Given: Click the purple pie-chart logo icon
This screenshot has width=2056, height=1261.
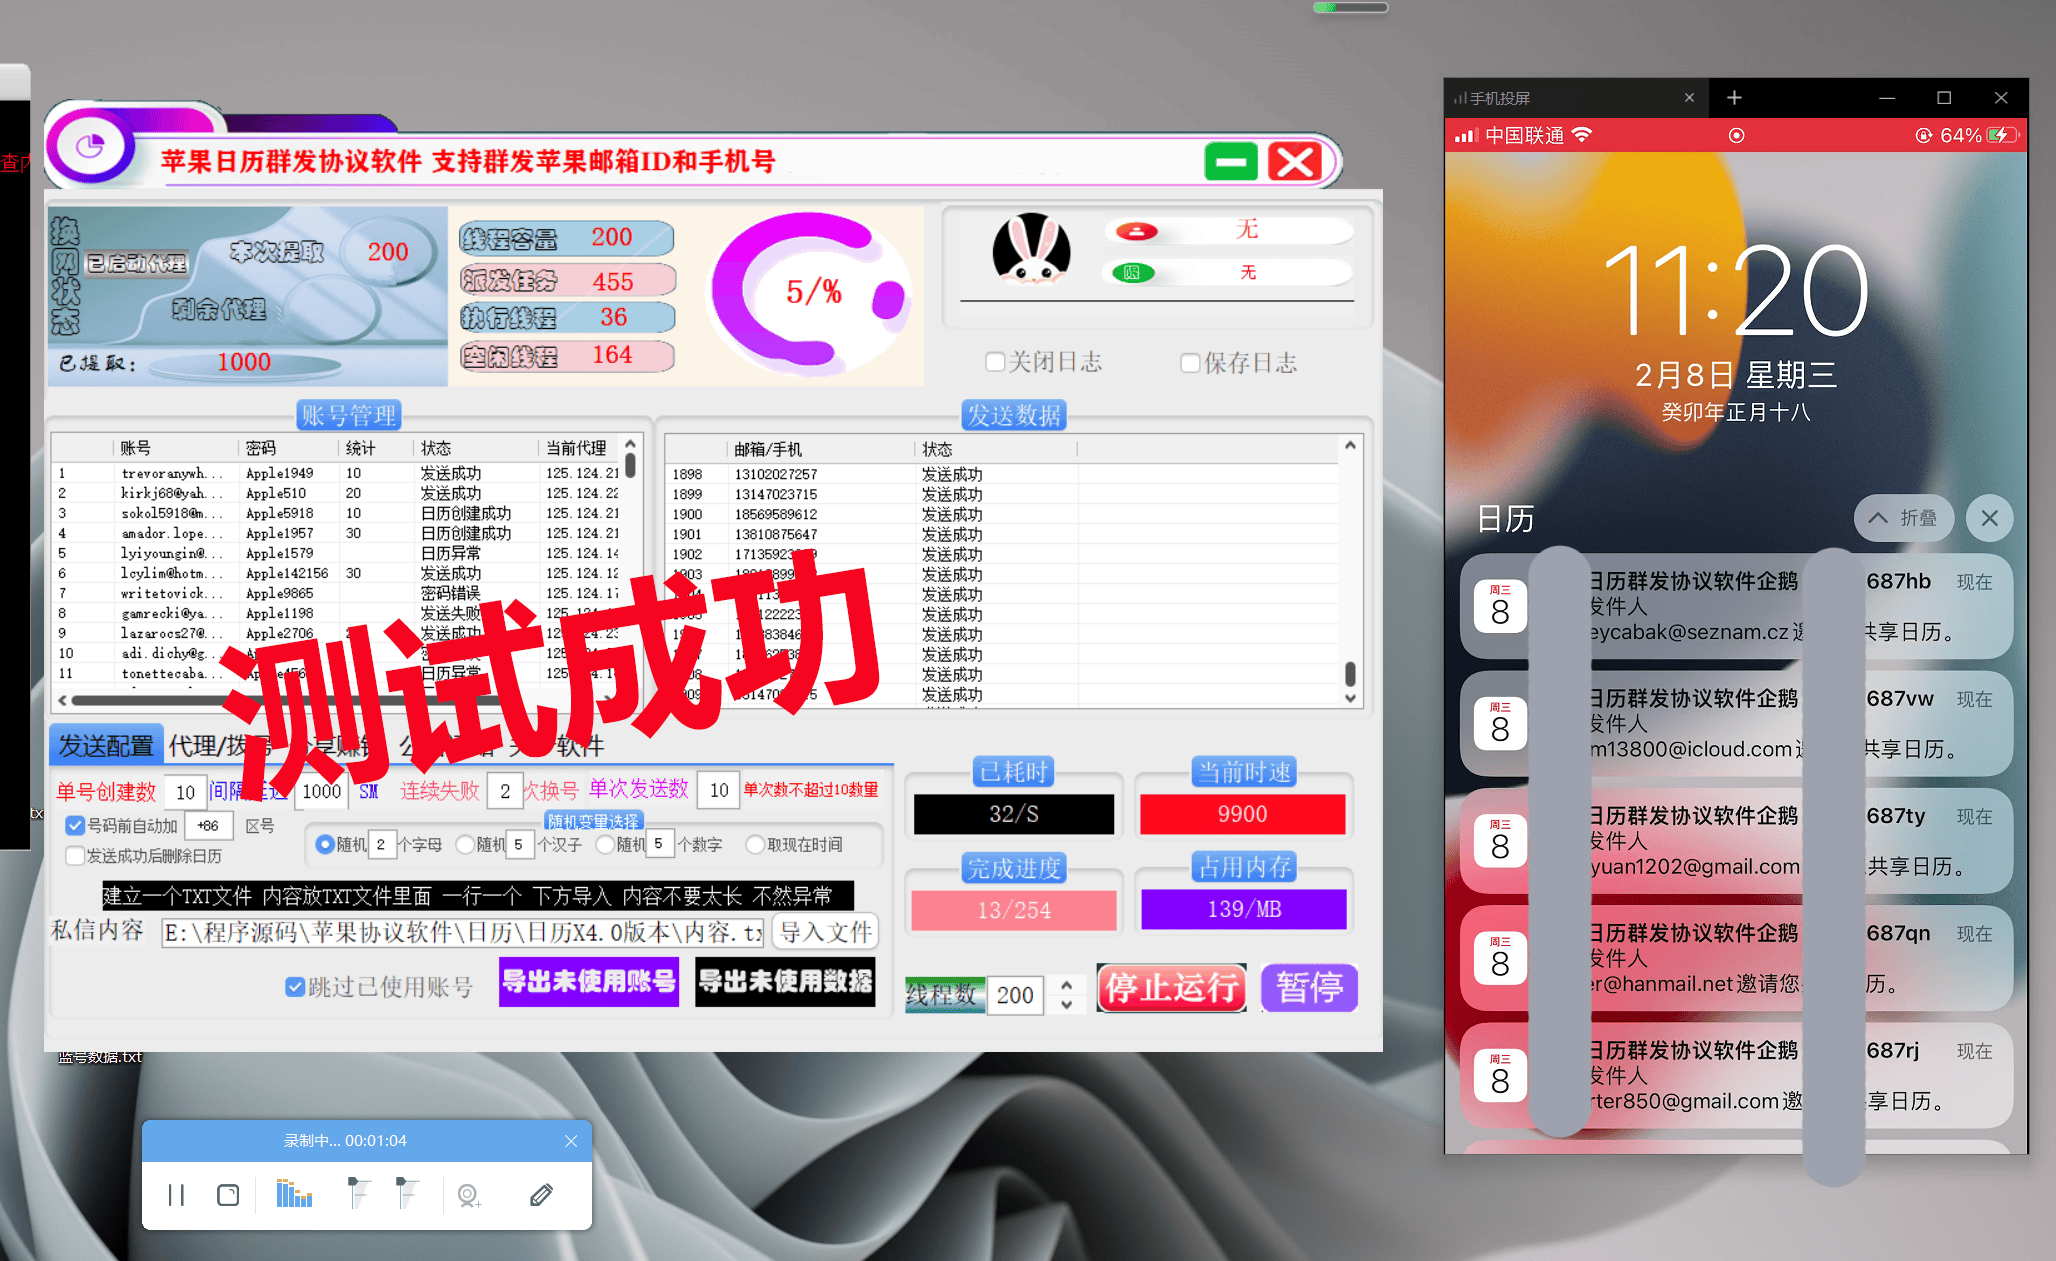Looking at the screenshot, I should coord(90,147).
